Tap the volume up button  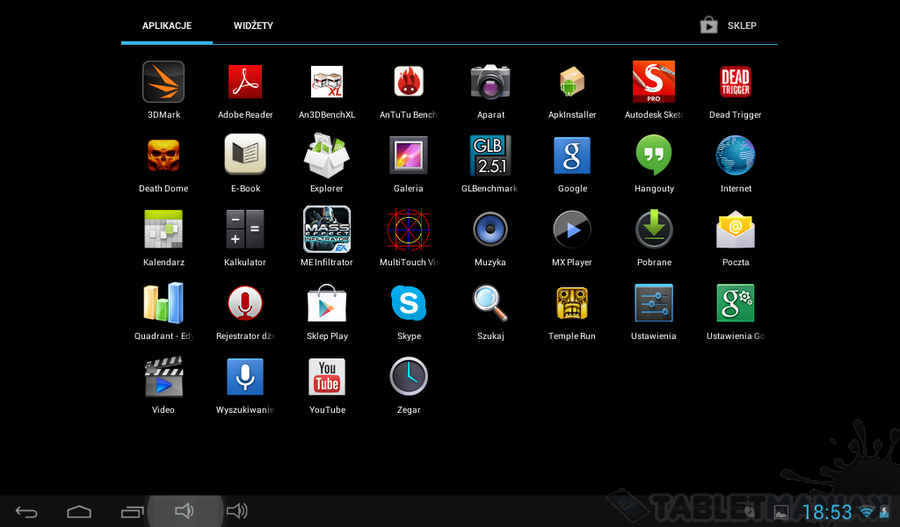click(x=237, y=511)
